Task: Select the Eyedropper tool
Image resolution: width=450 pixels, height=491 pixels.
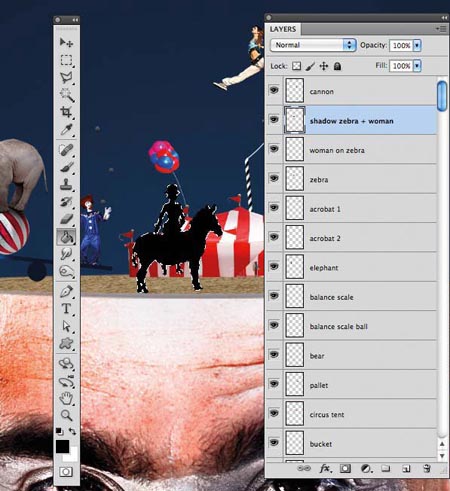Action: pyautogui.click(x=66, y=130)
